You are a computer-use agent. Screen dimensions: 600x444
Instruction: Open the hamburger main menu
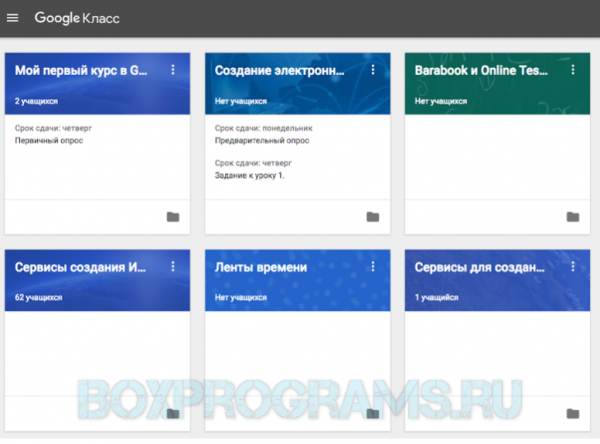point(13,18)
